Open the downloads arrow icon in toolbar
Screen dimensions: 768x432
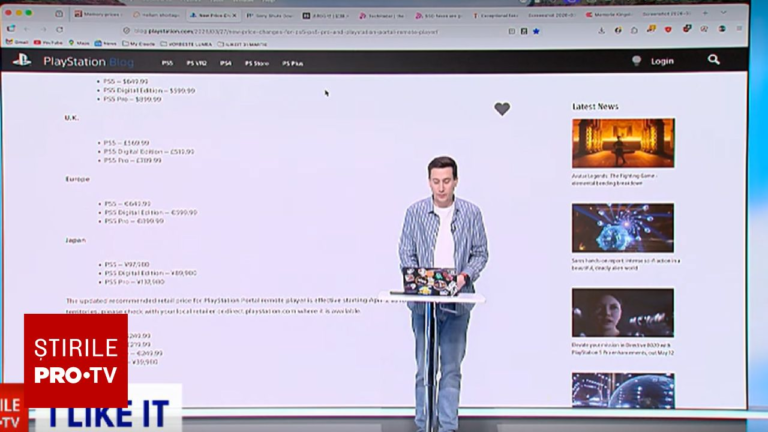[x=601, y=30]
